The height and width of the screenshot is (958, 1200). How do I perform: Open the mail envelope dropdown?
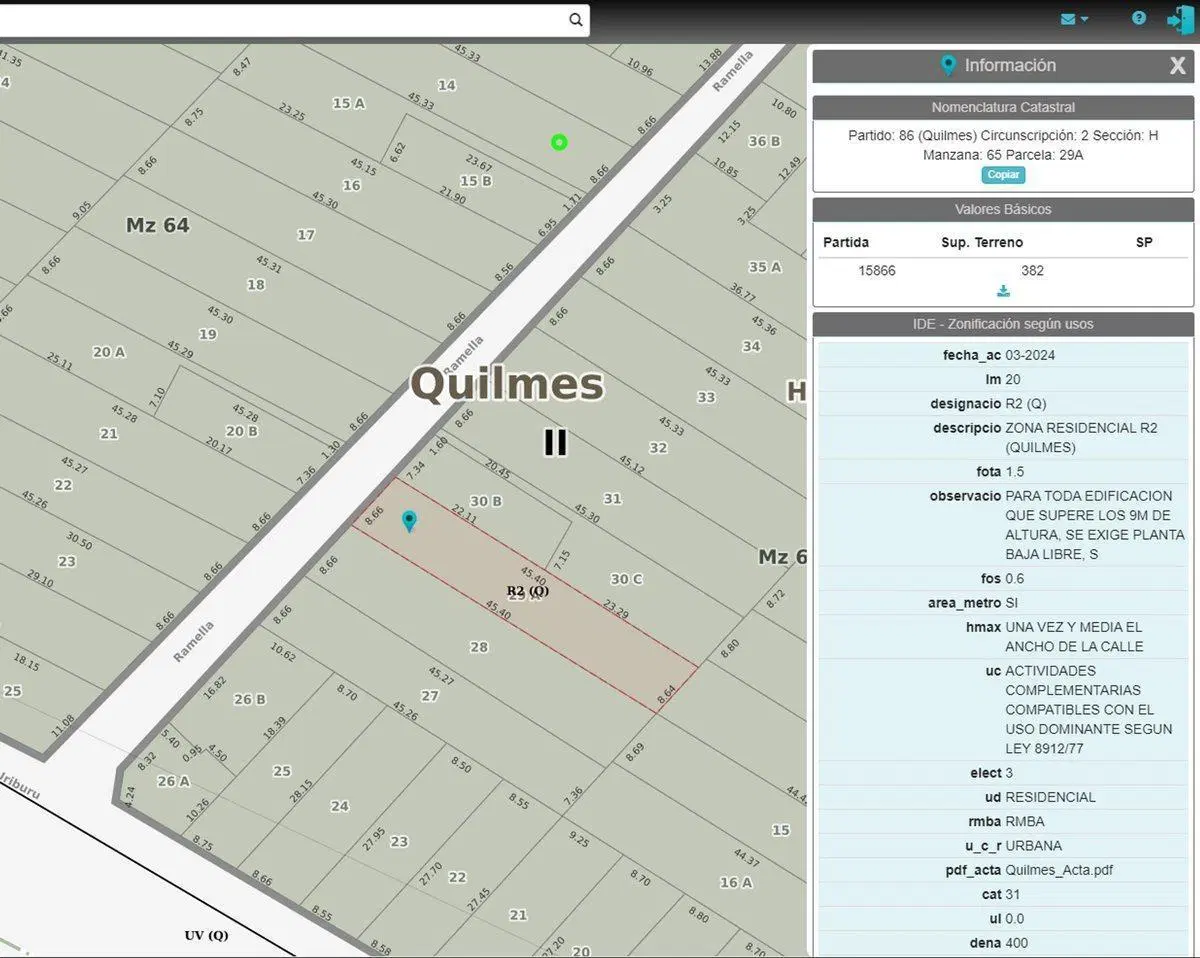1074,19
